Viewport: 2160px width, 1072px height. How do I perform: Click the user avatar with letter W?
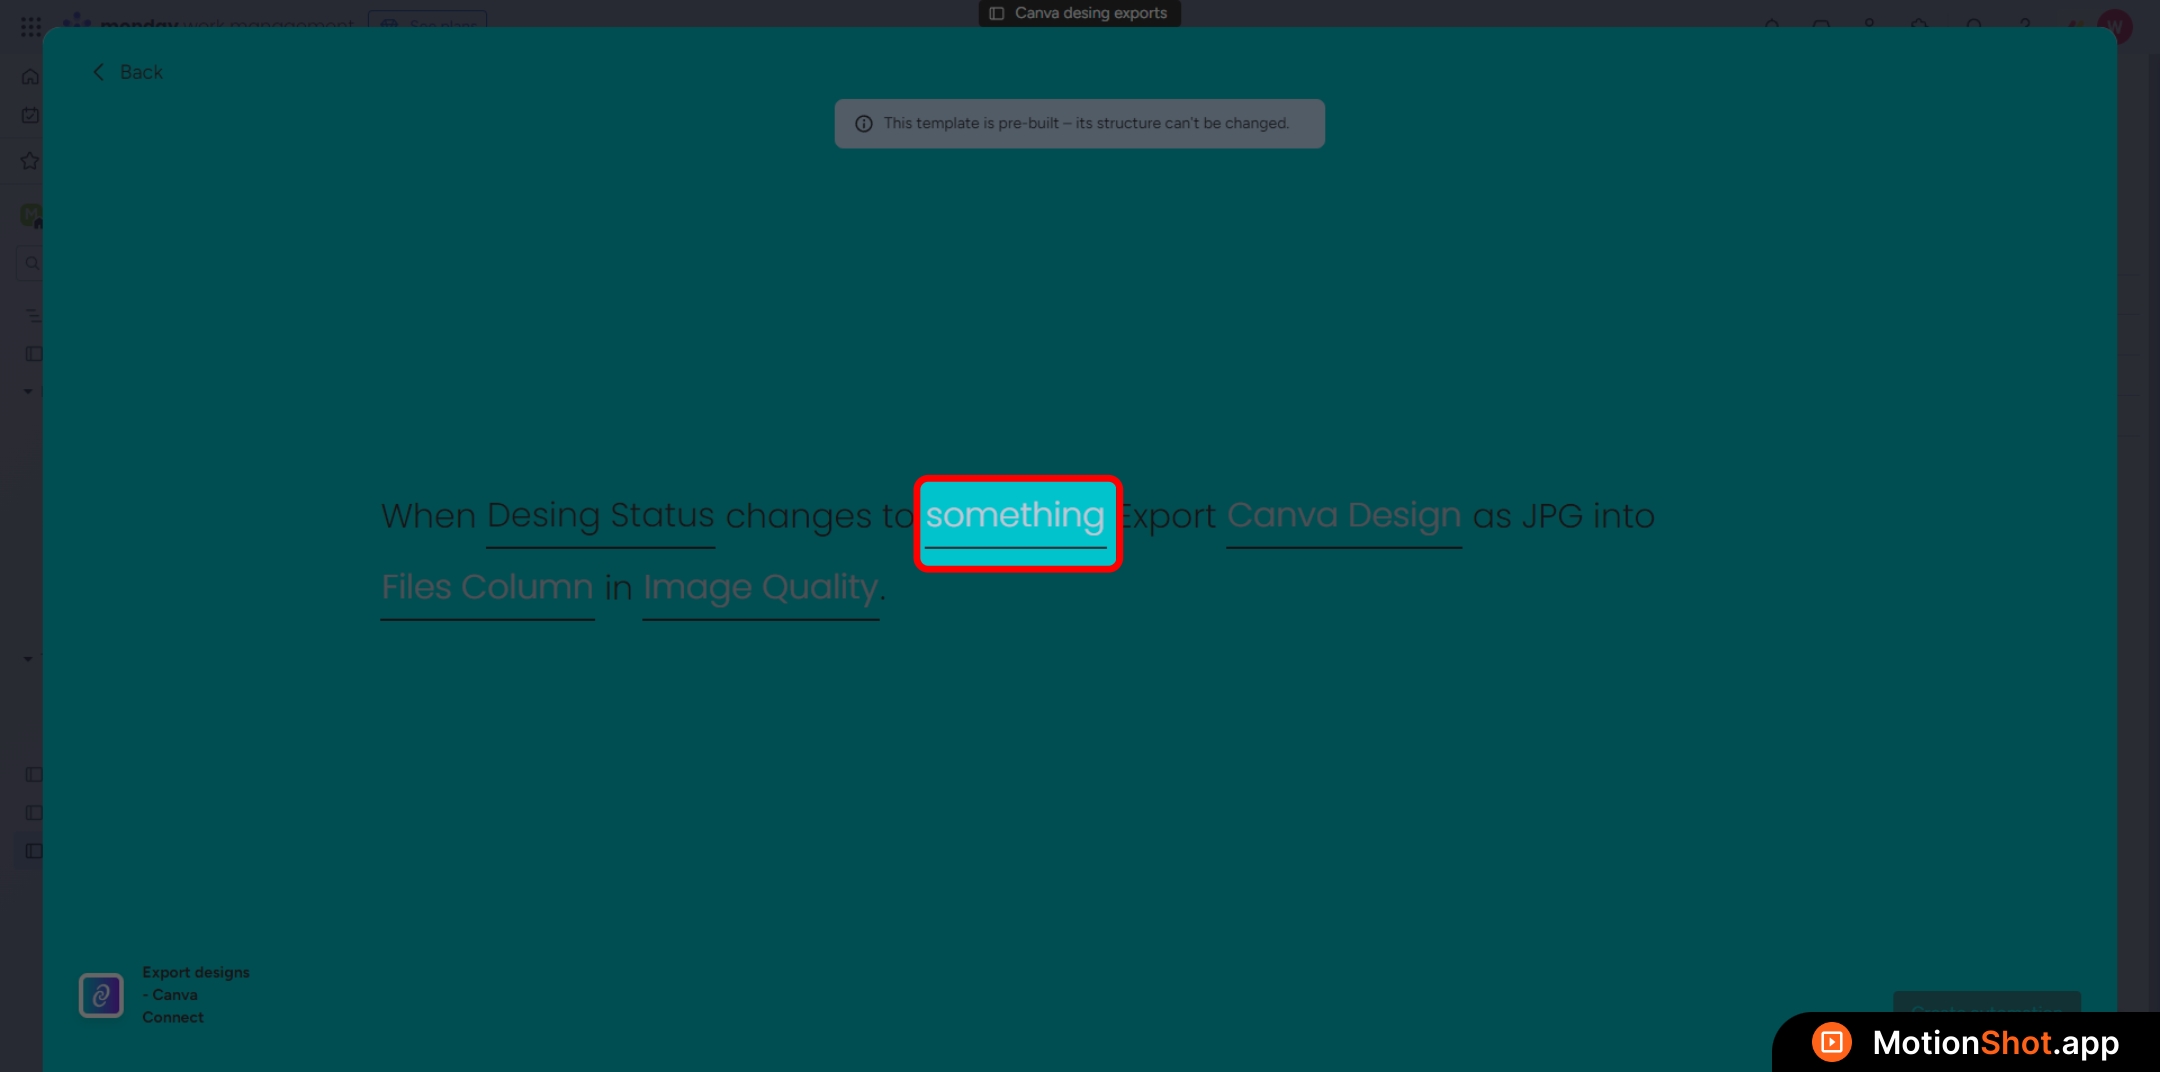tap(2114, 27)
